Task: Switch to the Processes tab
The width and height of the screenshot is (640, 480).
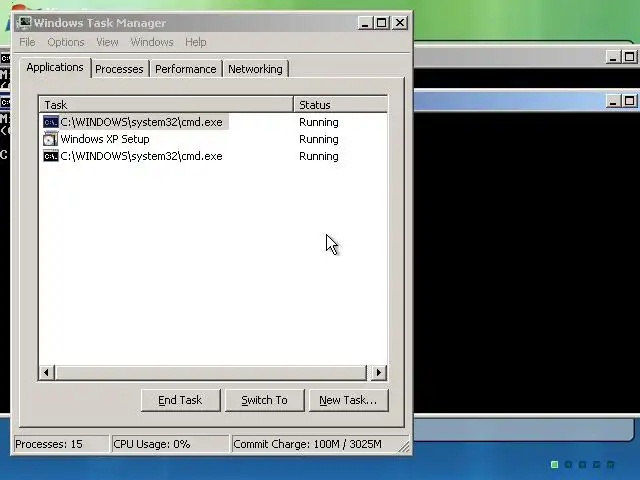Action: [119, 69]
